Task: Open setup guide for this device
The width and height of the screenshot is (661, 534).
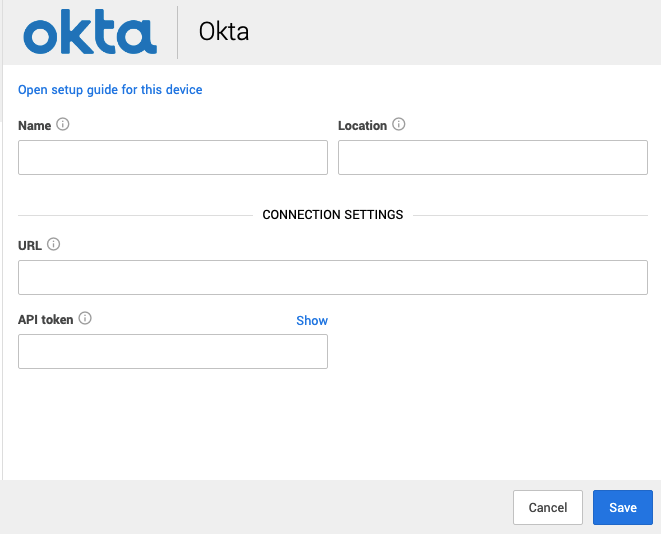Action: [x=110, y=90]
